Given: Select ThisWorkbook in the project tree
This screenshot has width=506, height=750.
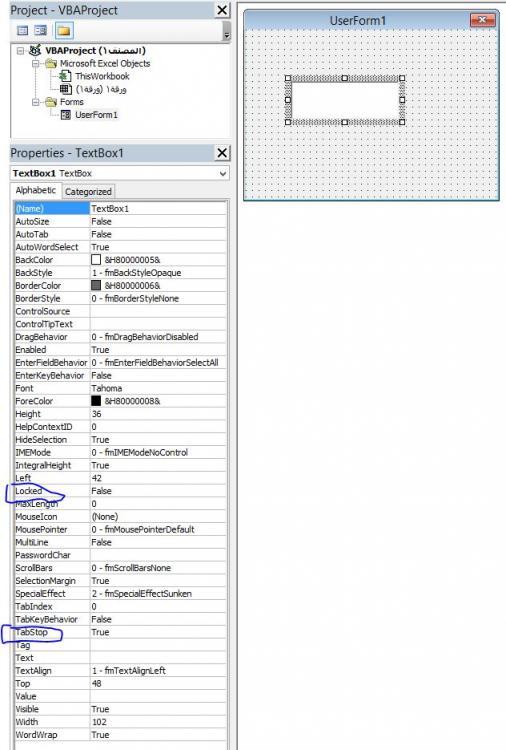Looking at the screenshot, I should point(102,76).
